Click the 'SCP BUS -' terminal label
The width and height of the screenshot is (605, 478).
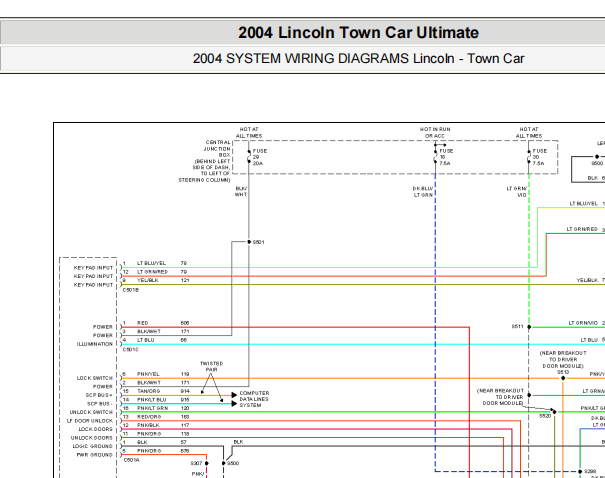[x=100, y=404]
